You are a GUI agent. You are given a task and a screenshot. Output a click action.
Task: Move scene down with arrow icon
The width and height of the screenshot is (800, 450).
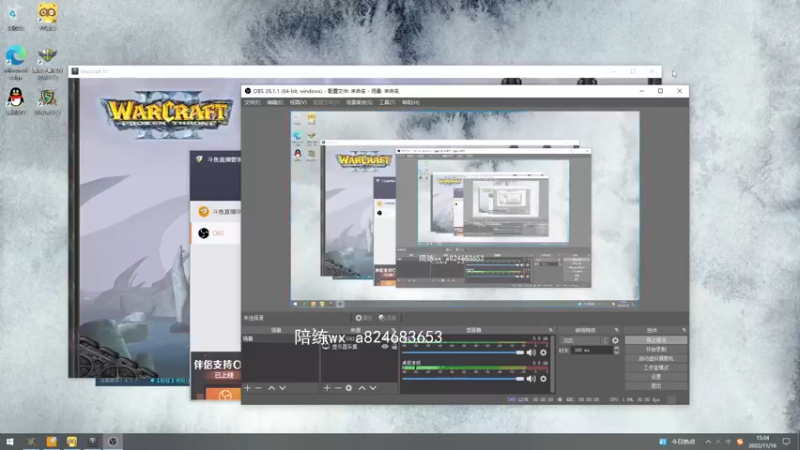click(282, 388)
